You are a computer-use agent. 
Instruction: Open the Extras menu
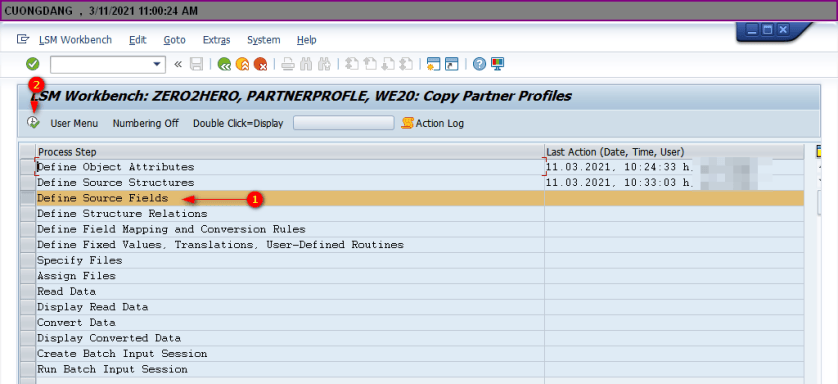[x=216, y=40]
